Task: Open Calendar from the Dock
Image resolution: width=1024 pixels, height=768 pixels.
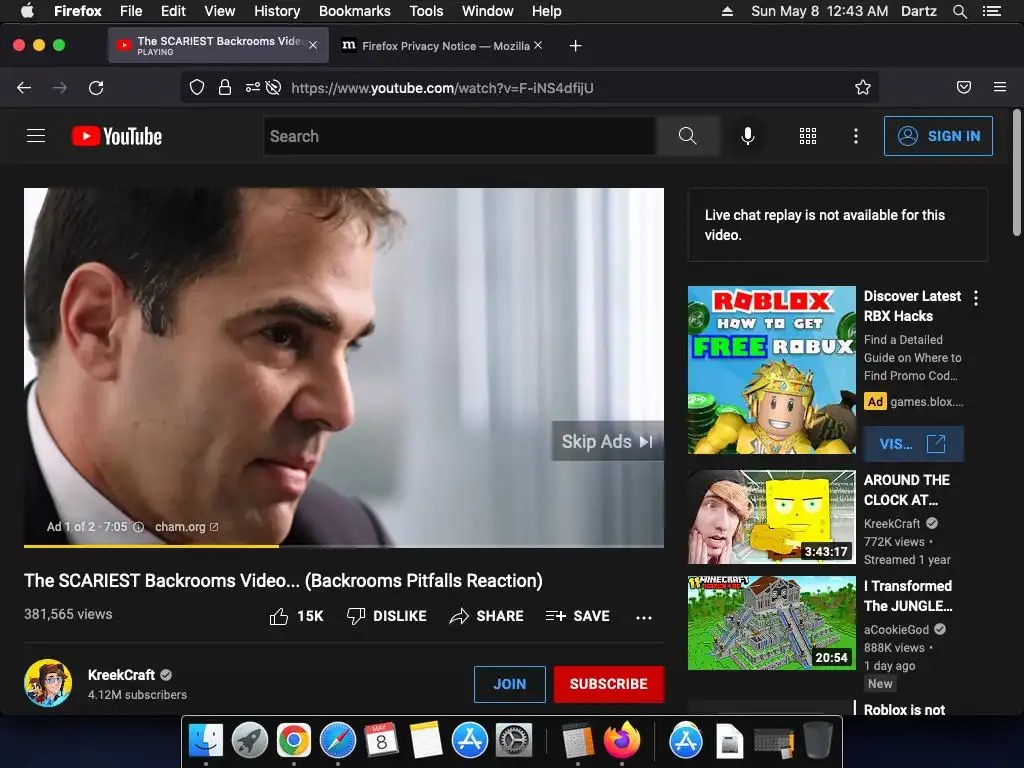Action: click(381, 740)
